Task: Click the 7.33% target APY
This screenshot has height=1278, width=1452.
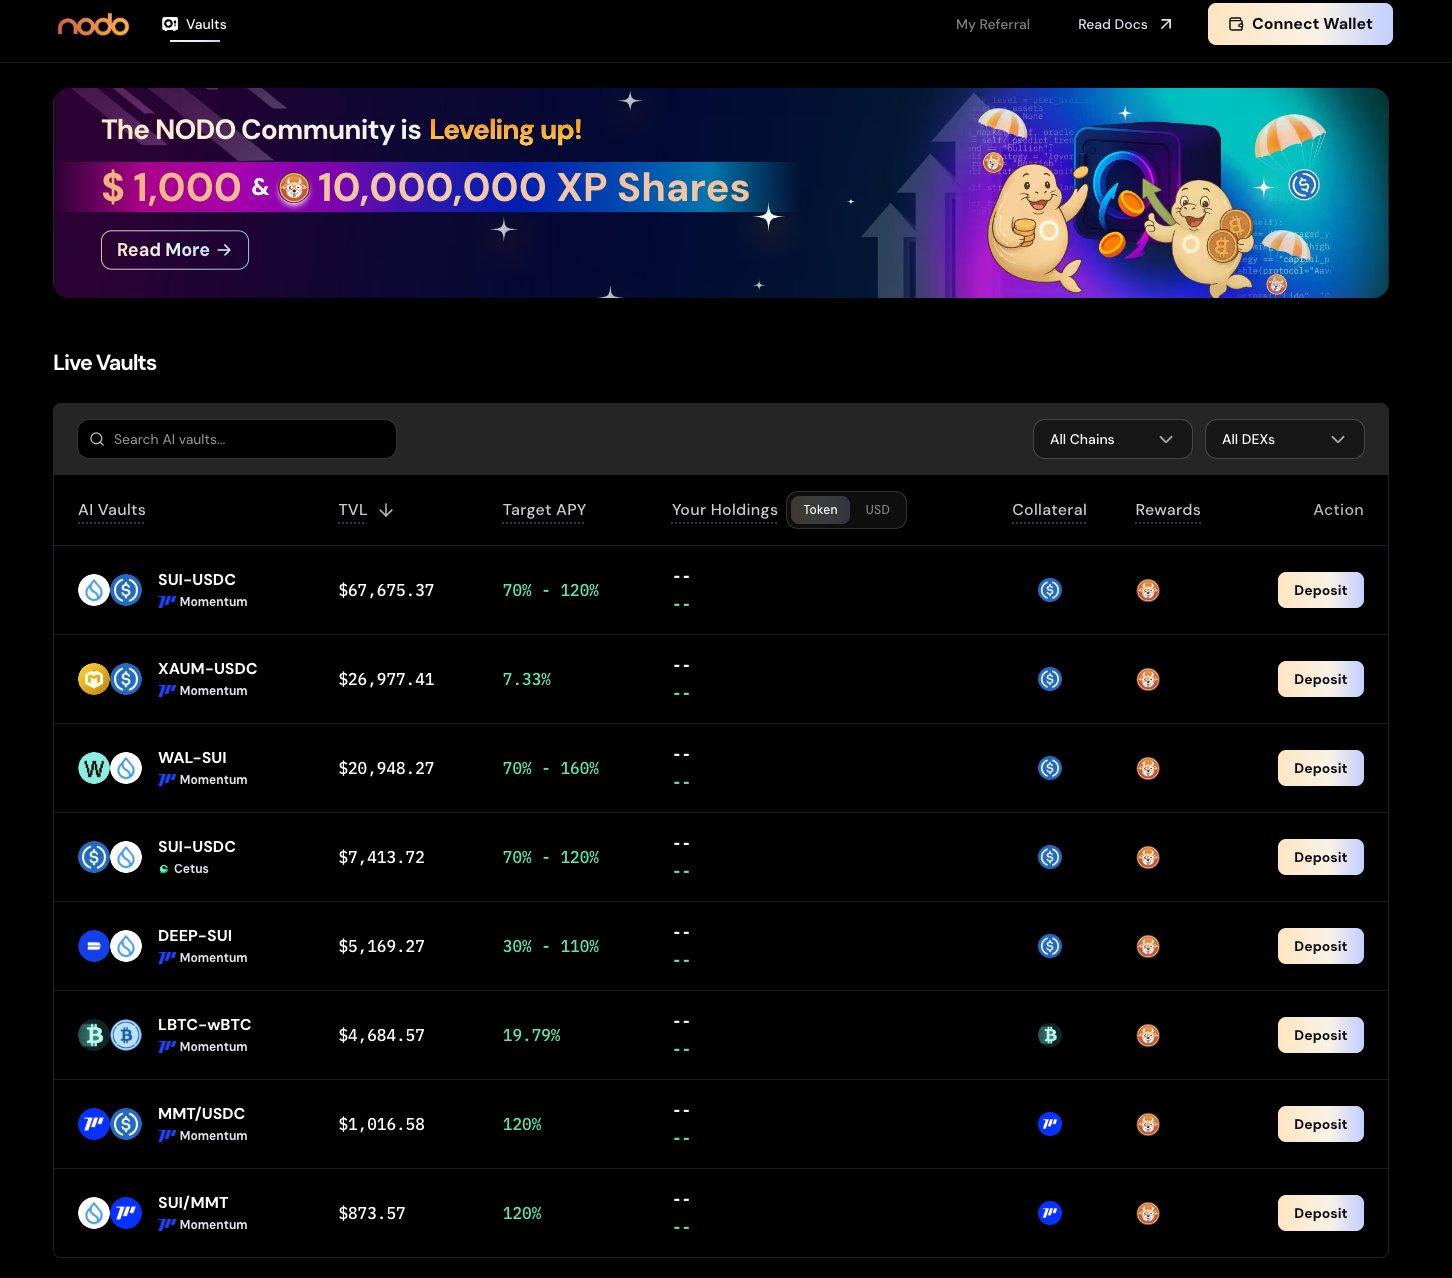Action: (x=527, y=679)
